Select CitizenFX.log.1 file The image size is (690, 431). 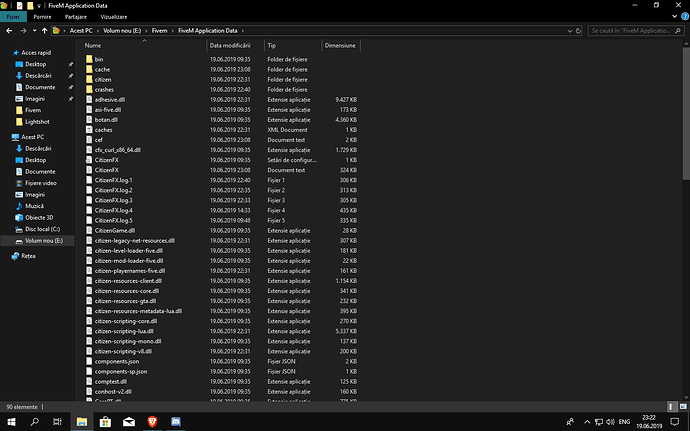point(114,180)
